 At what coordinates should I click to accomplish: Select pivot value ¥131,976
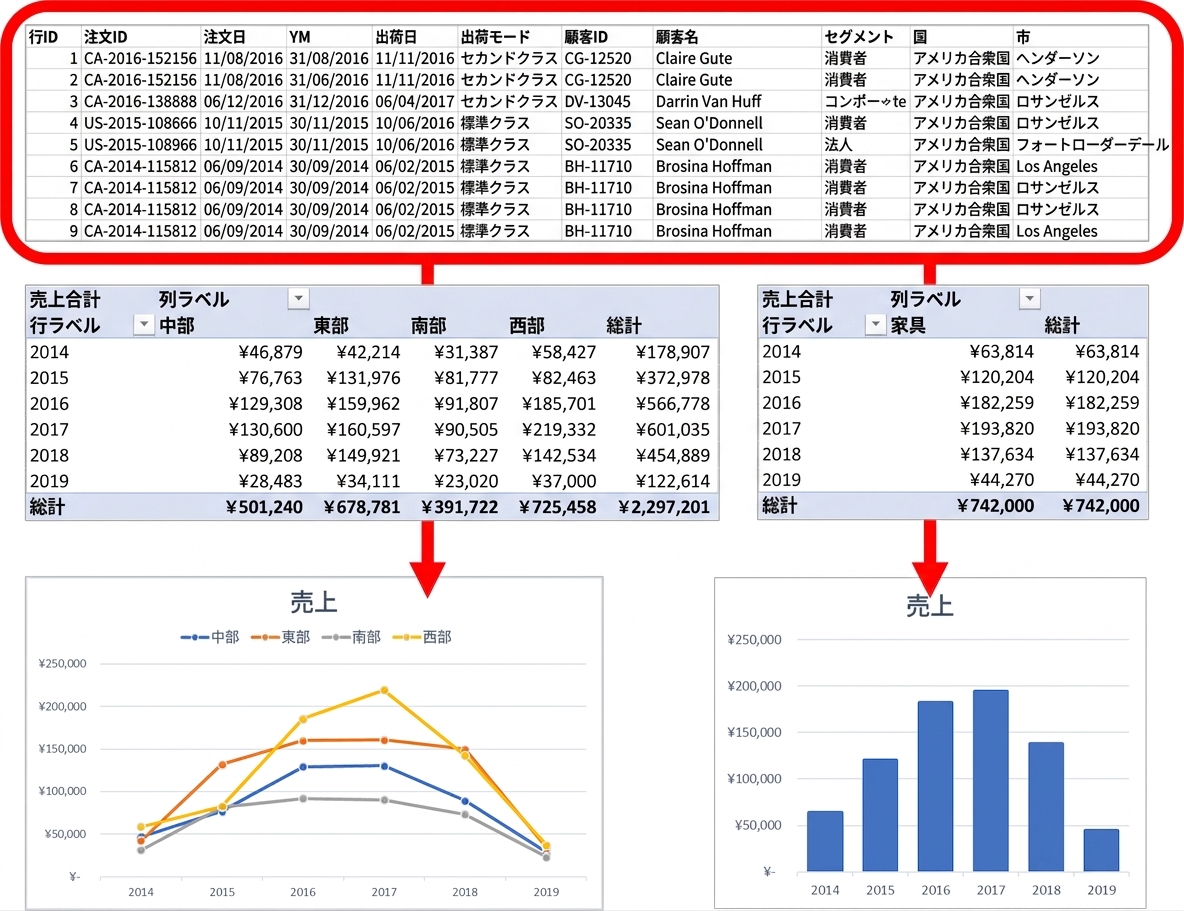(363, 378)
